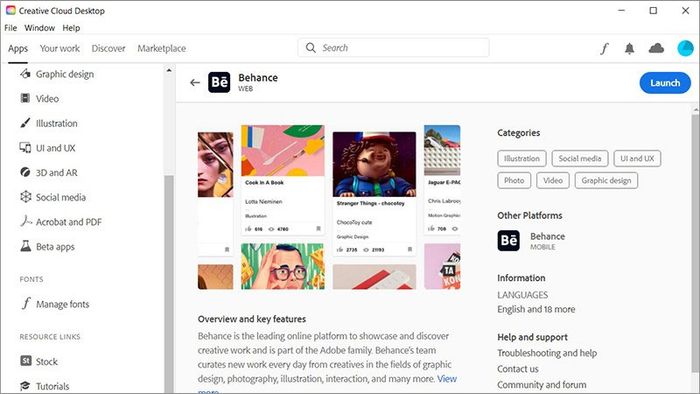Click the Lotta Nieminen author name

click(263, 202)
